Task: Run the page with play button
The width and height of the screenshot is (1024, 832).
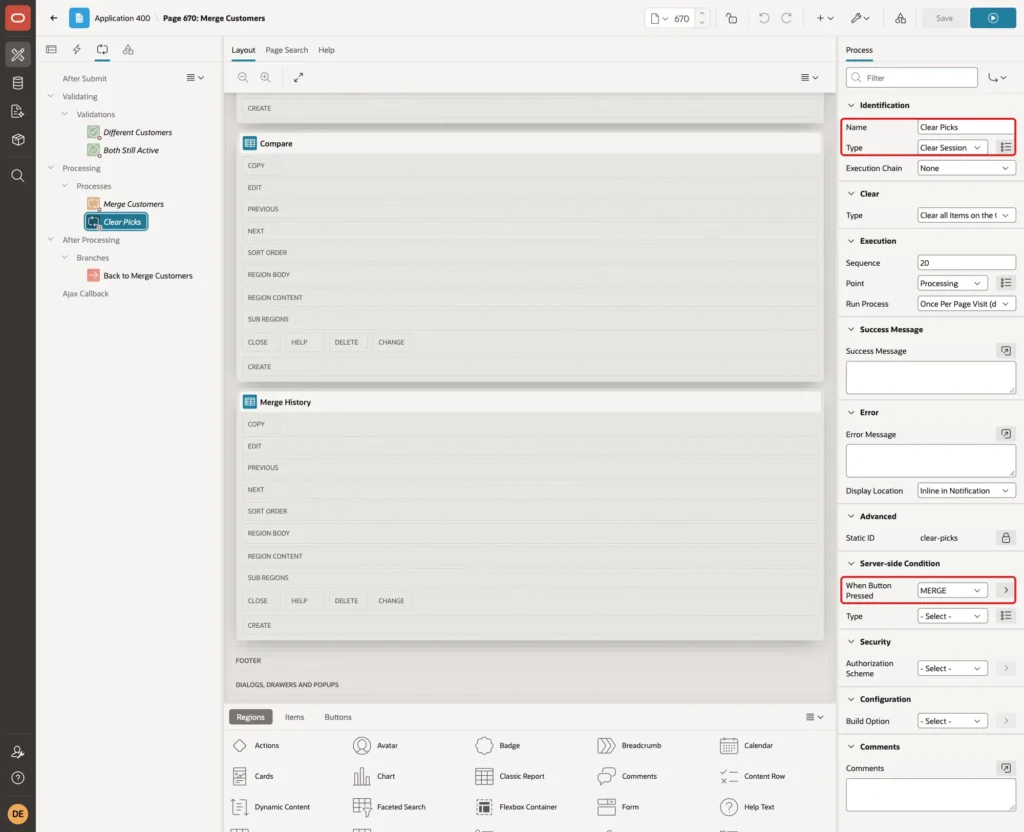Action: click(x=993, y=18)
